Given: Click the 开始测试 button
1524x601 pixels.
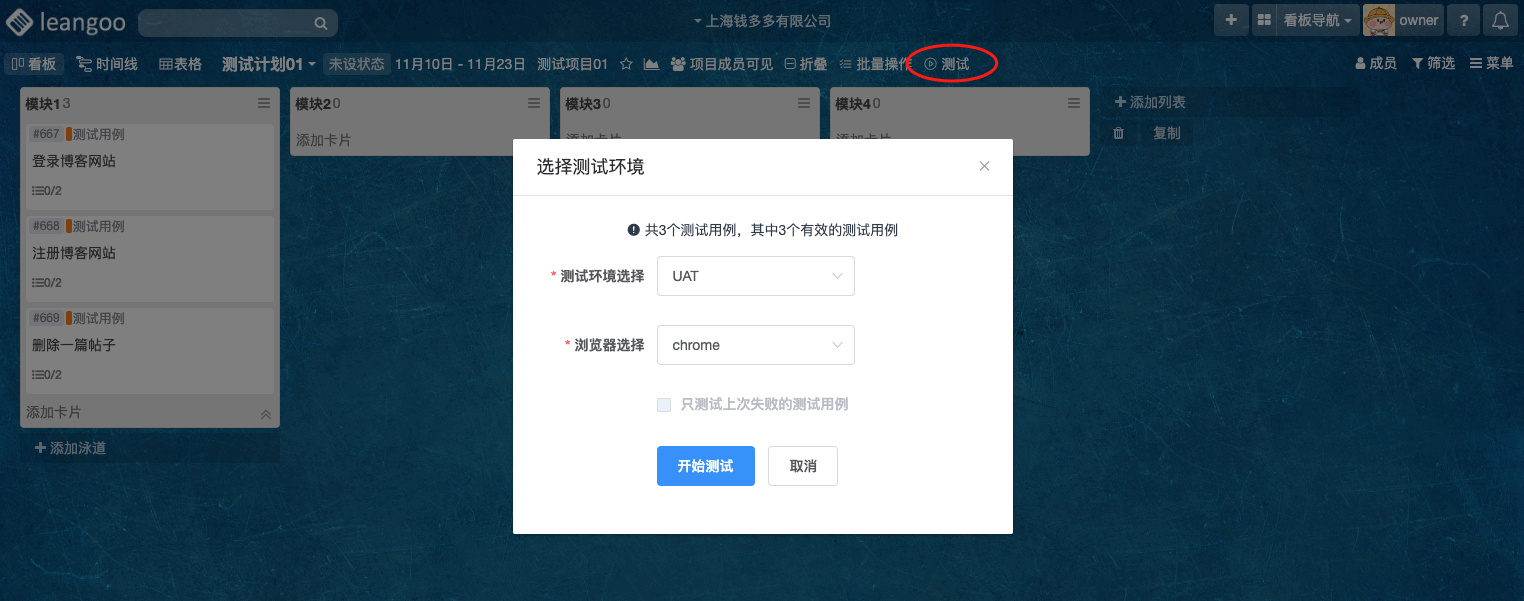Looking at the screenshot, I should tap(706, 466).
